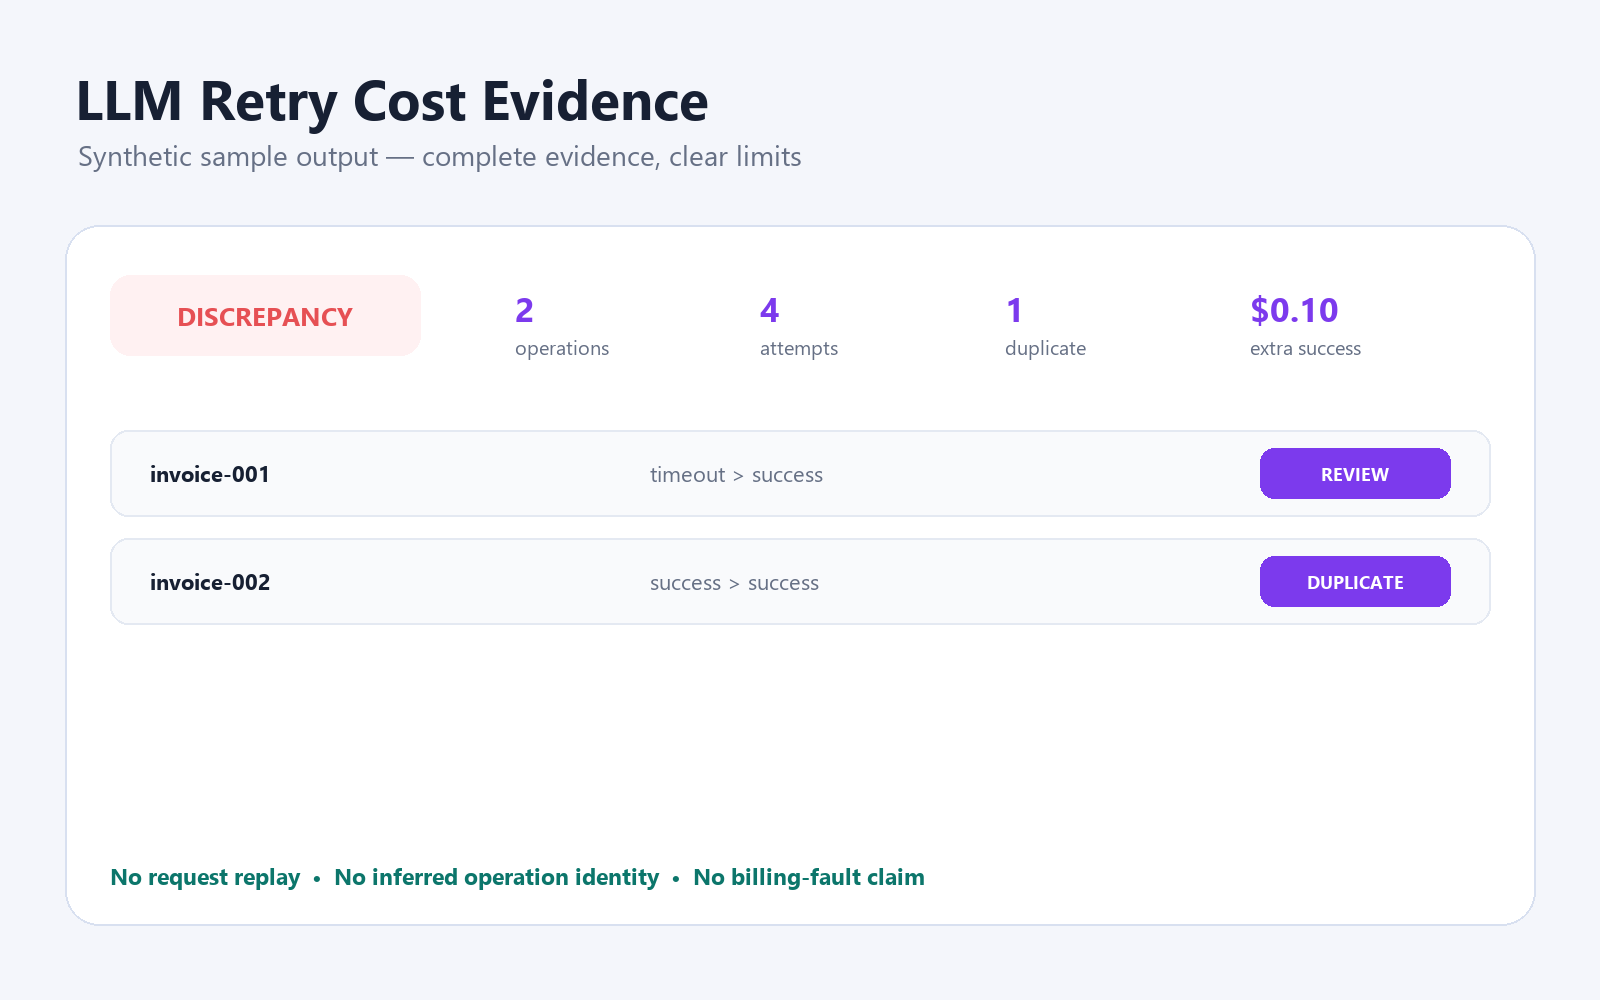Click the 'extra success' label
The width and height of the screenshot is (1600, 1000).
[x=1305, y=349]
